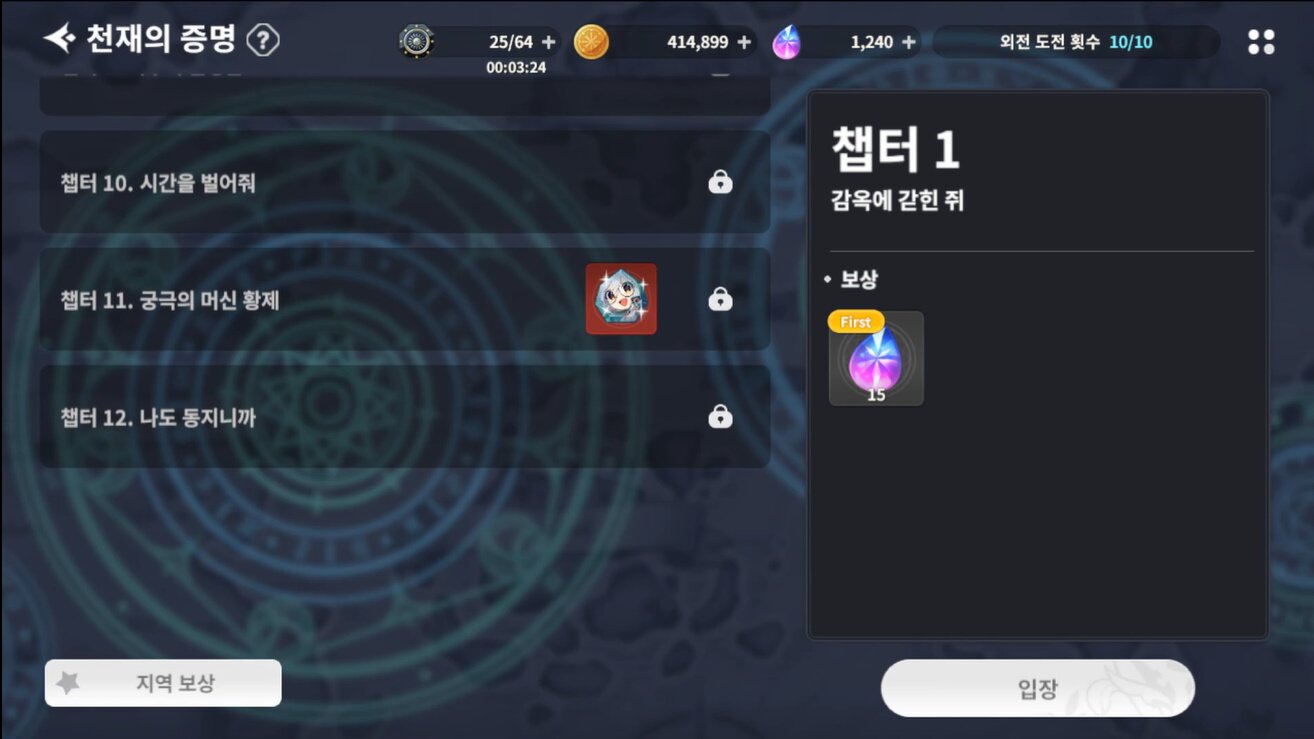Add gems with the plus next to 1,240
1314x739 pixels.
coord(908,42)
